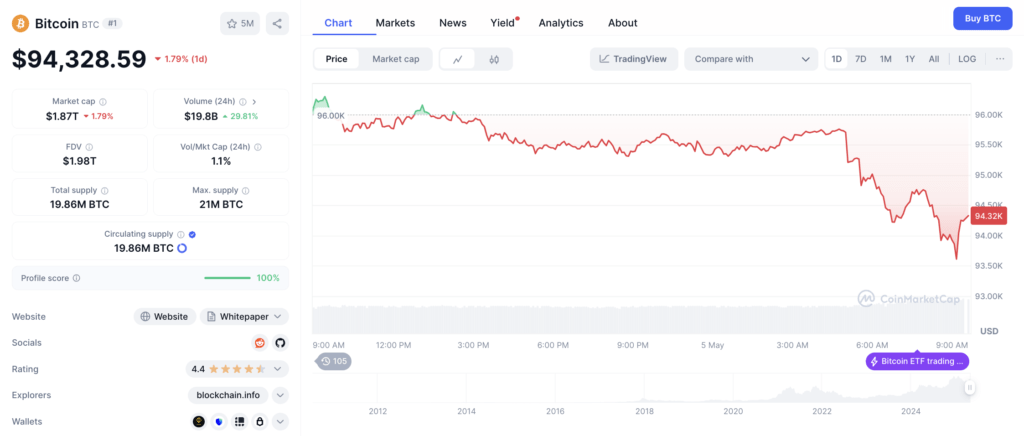Click the 94.32K current price label
1024x436 pixels.
[989, 216]
